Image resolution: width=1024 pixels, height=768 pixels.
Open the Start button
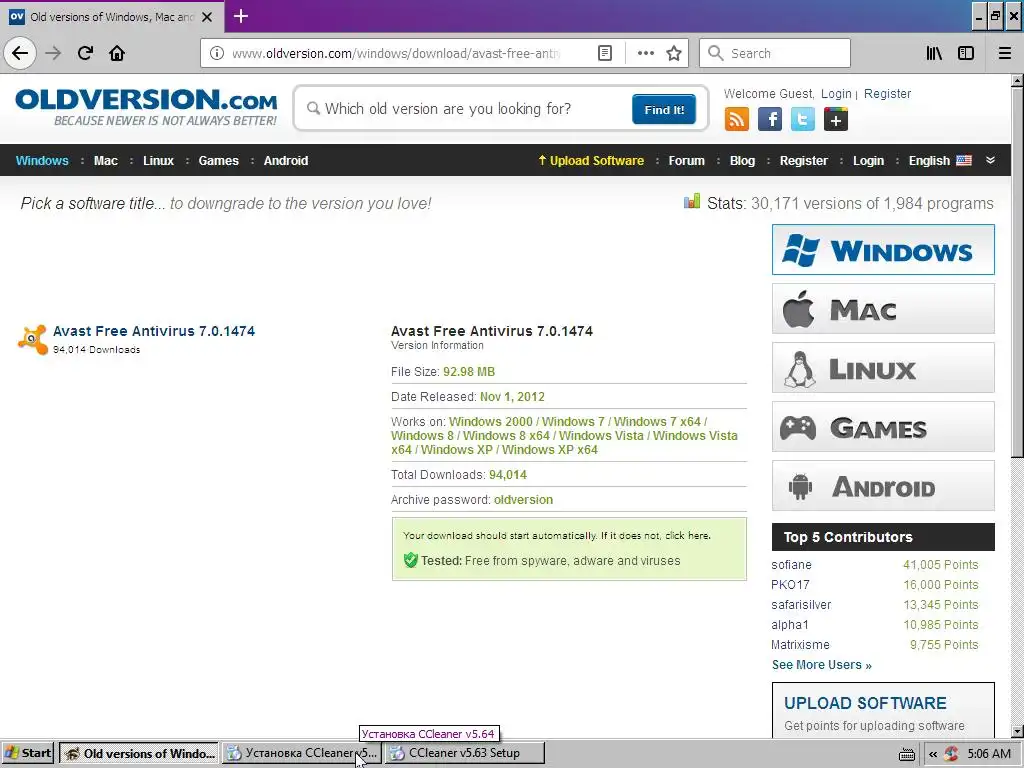(28, 753)
